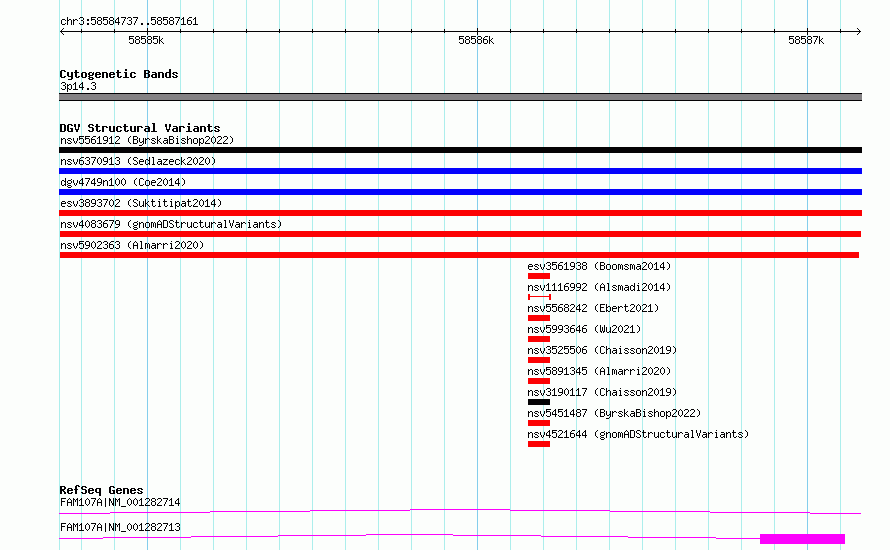This screenshot has height=550, width=890.
Task: Select the blue dgv4749n100 variant bar
Action: coord(460,192)
